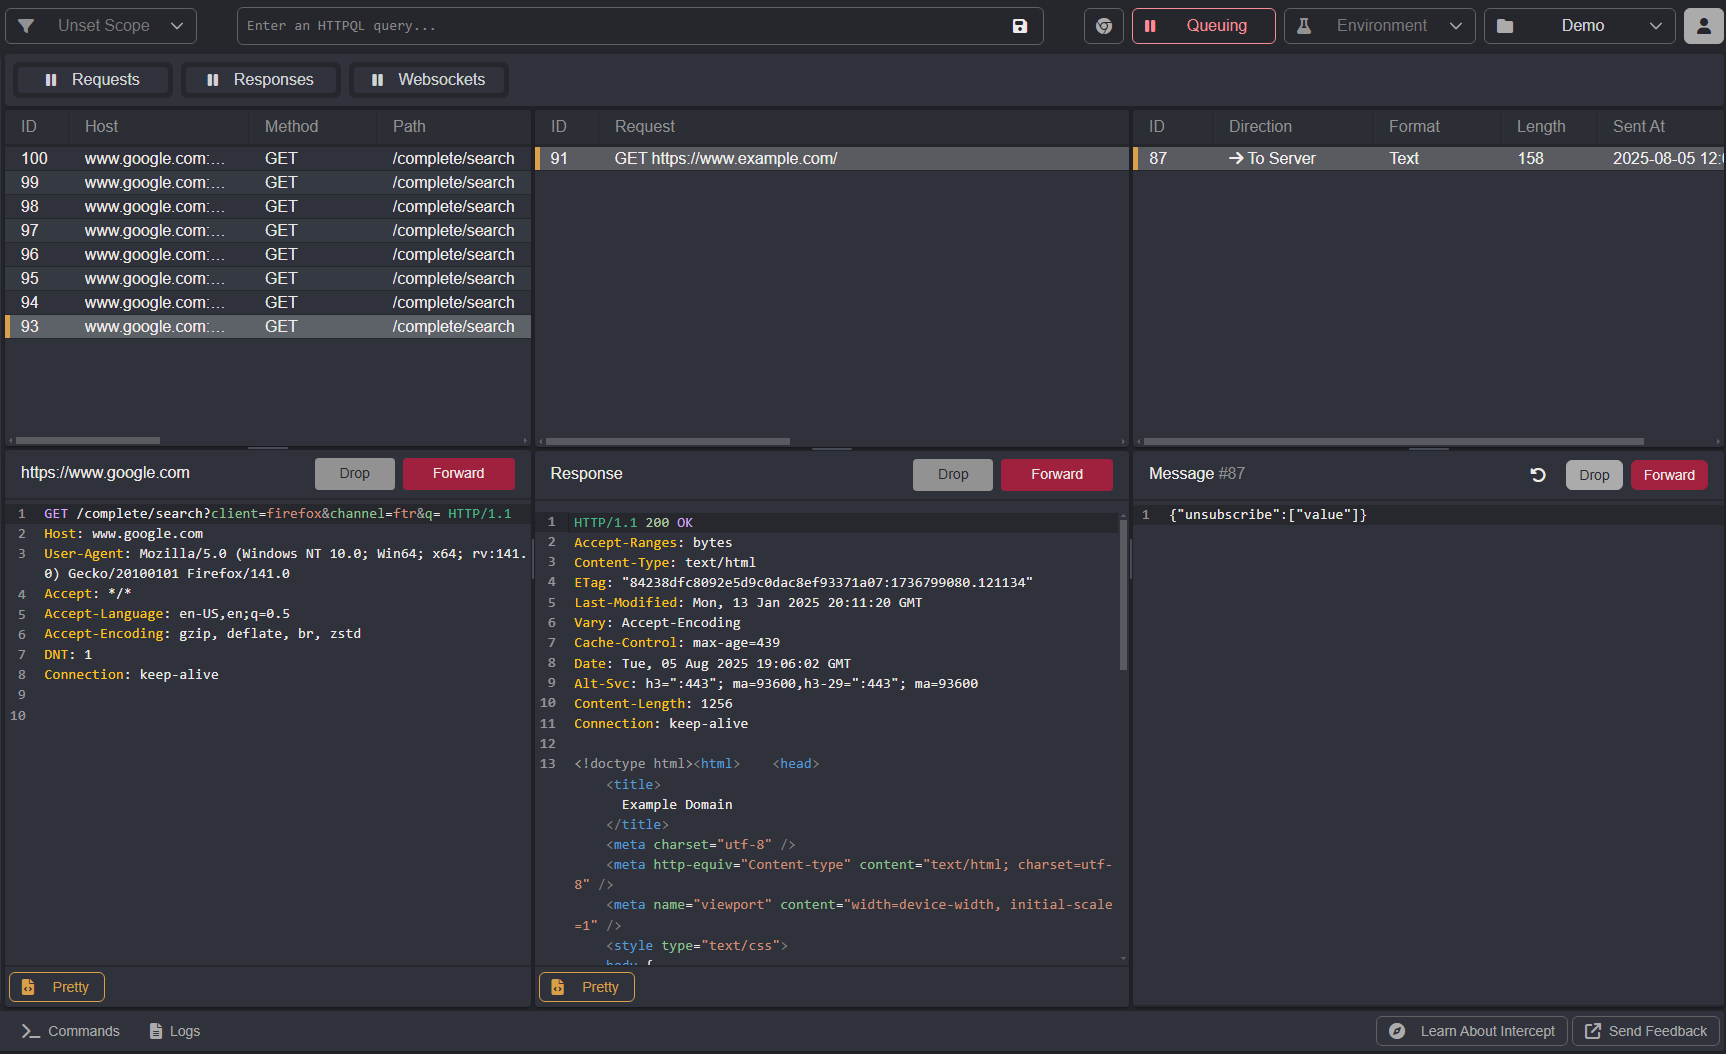Image resolution: width=1726 pixels, height=1054 pixels.
Task: Toggle Responses interception pause
Action: [x=260, y=80]
